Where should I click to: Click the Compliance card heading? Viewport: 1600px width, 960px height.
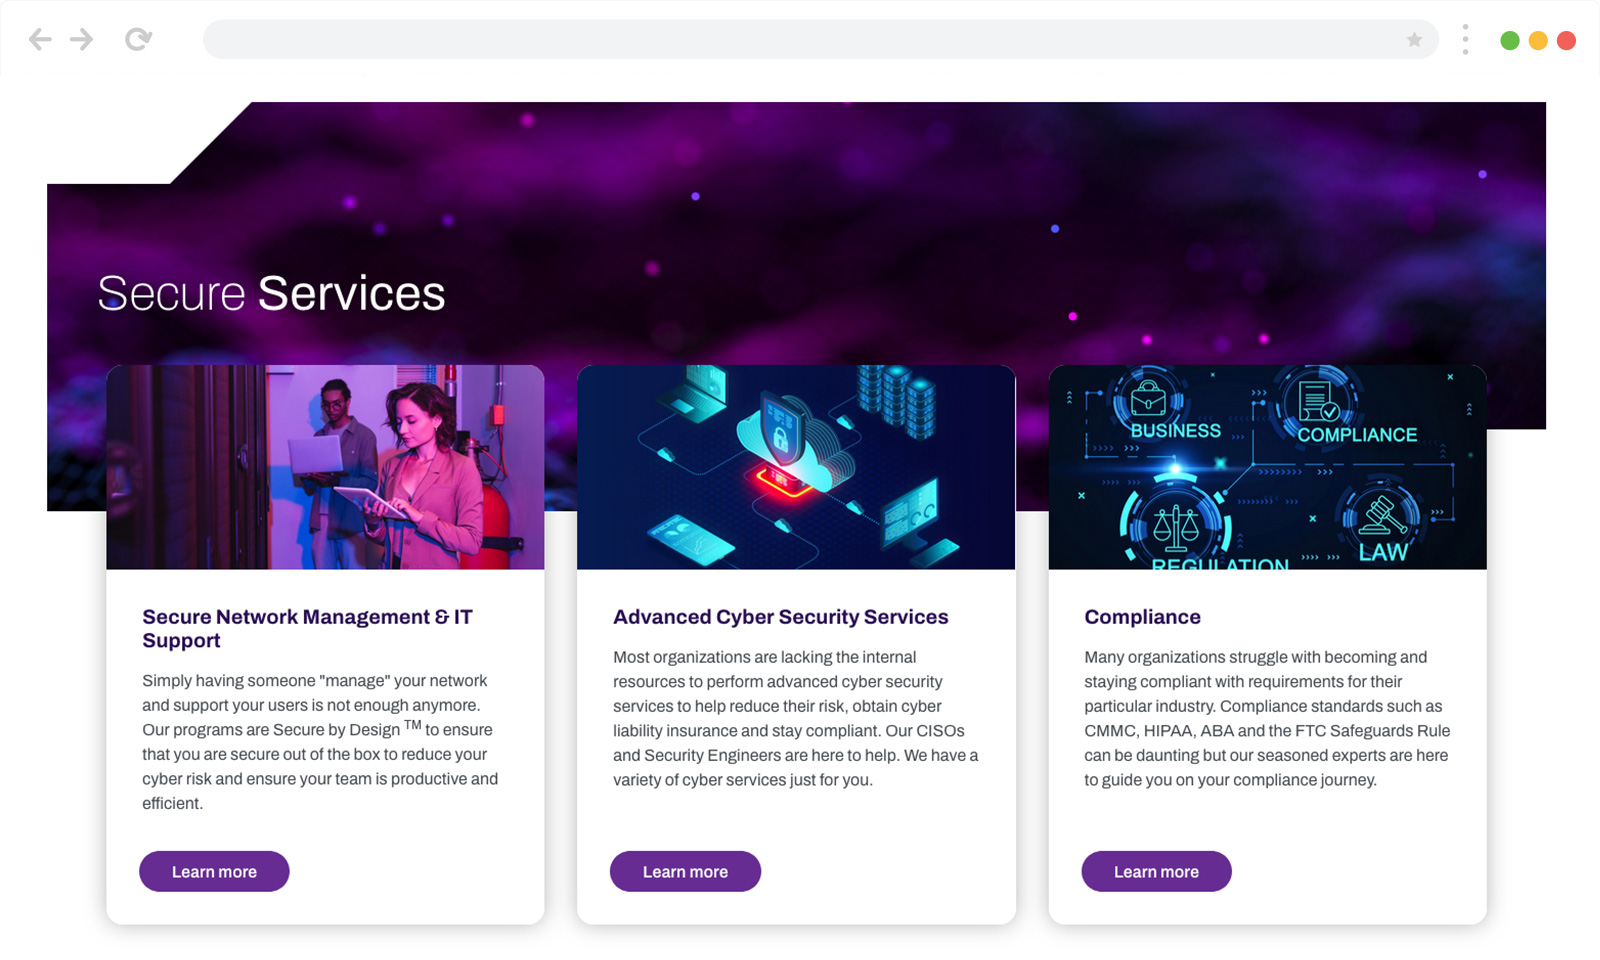pyautogui.click(x=1142, y=617)
